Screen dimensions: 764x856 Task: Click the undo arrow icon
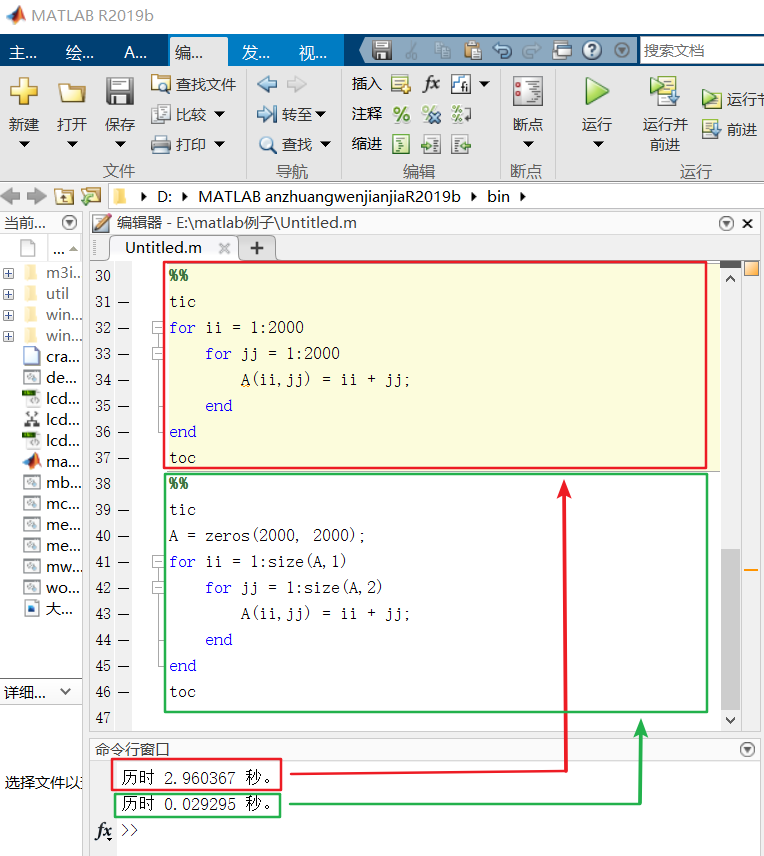point(502,50)
